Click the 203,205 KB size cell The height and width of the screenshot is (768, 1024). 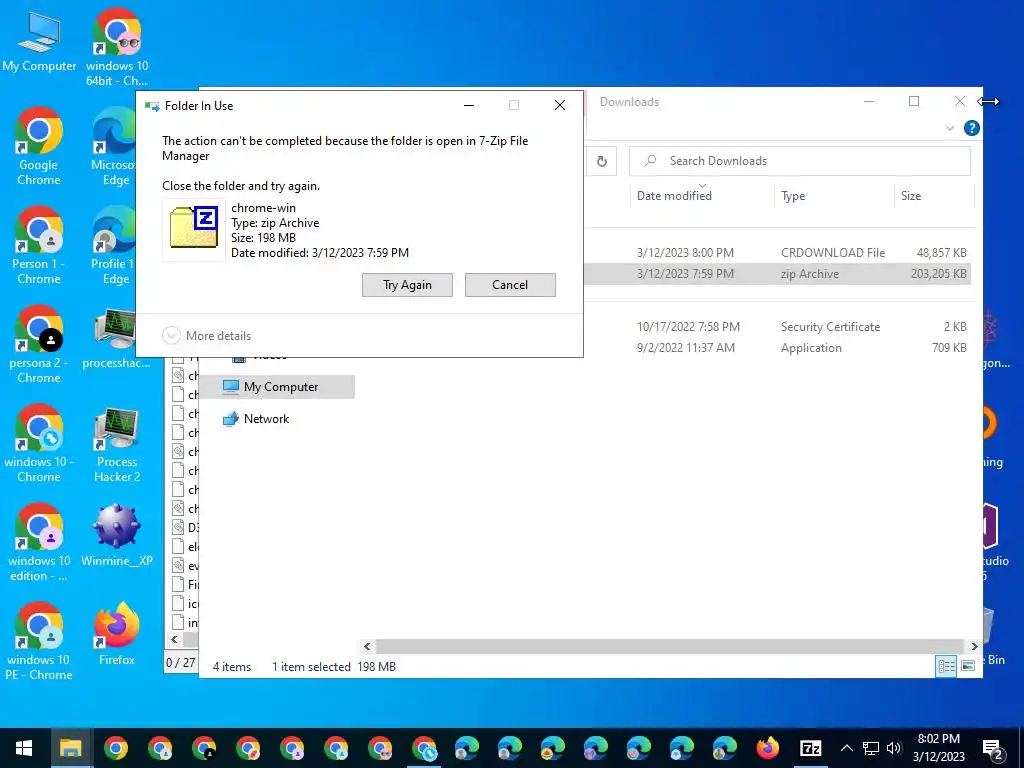(x=938, y=274)
